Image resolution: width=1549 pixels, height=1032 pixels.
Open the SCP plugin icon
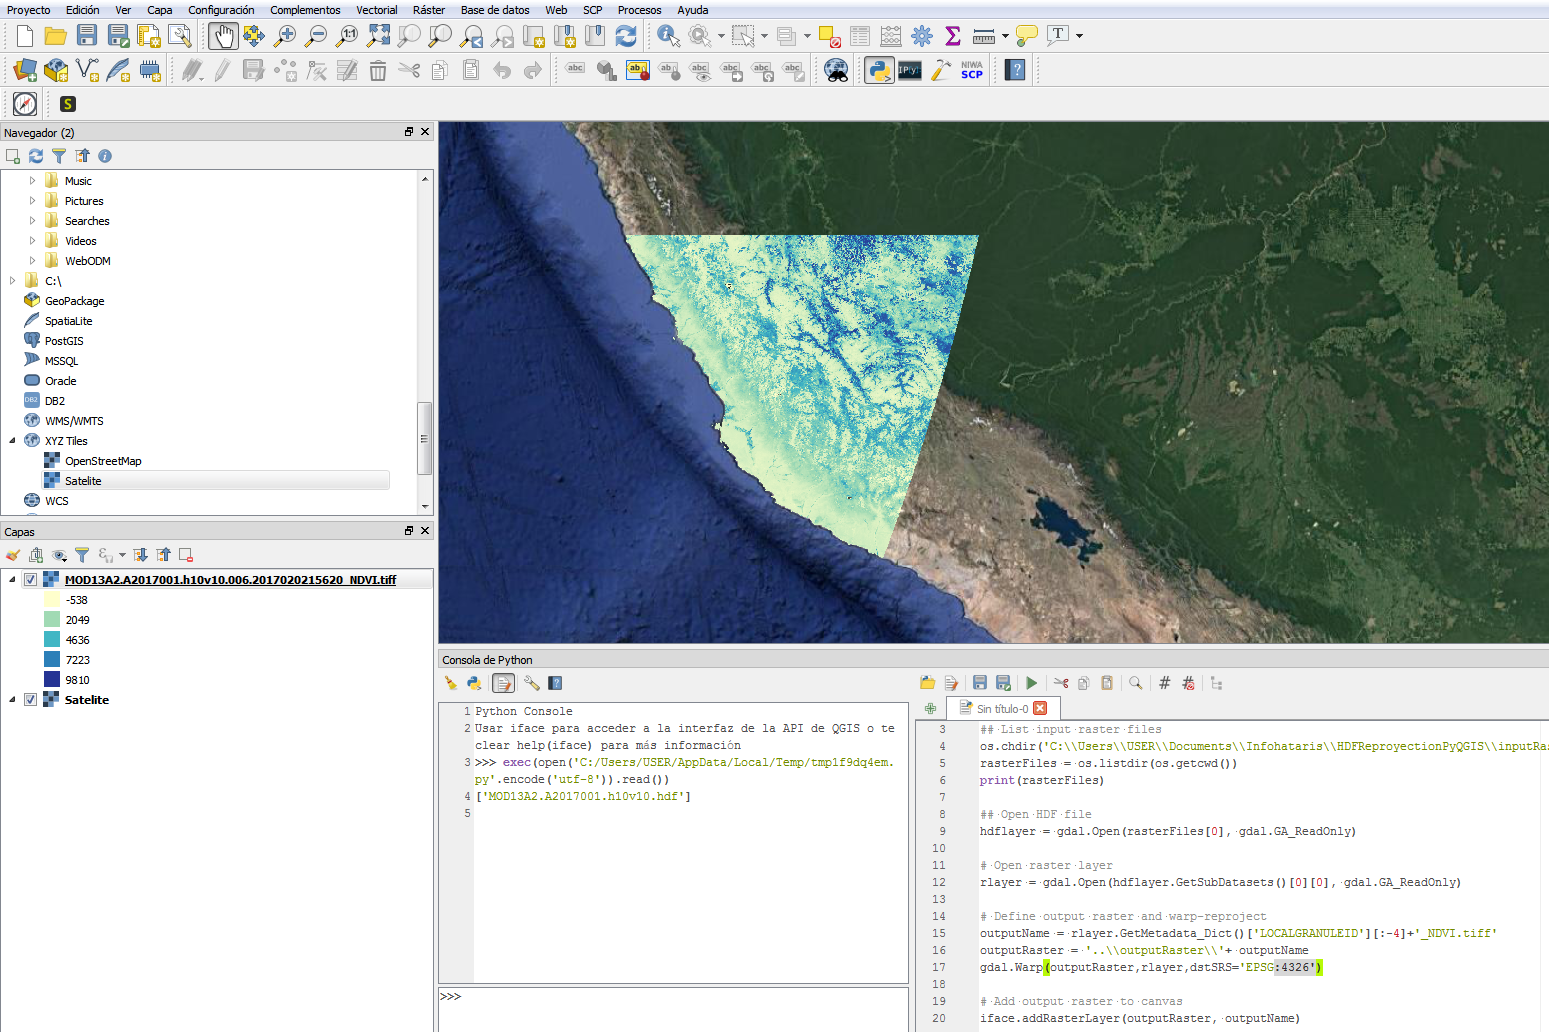[971, 70]
